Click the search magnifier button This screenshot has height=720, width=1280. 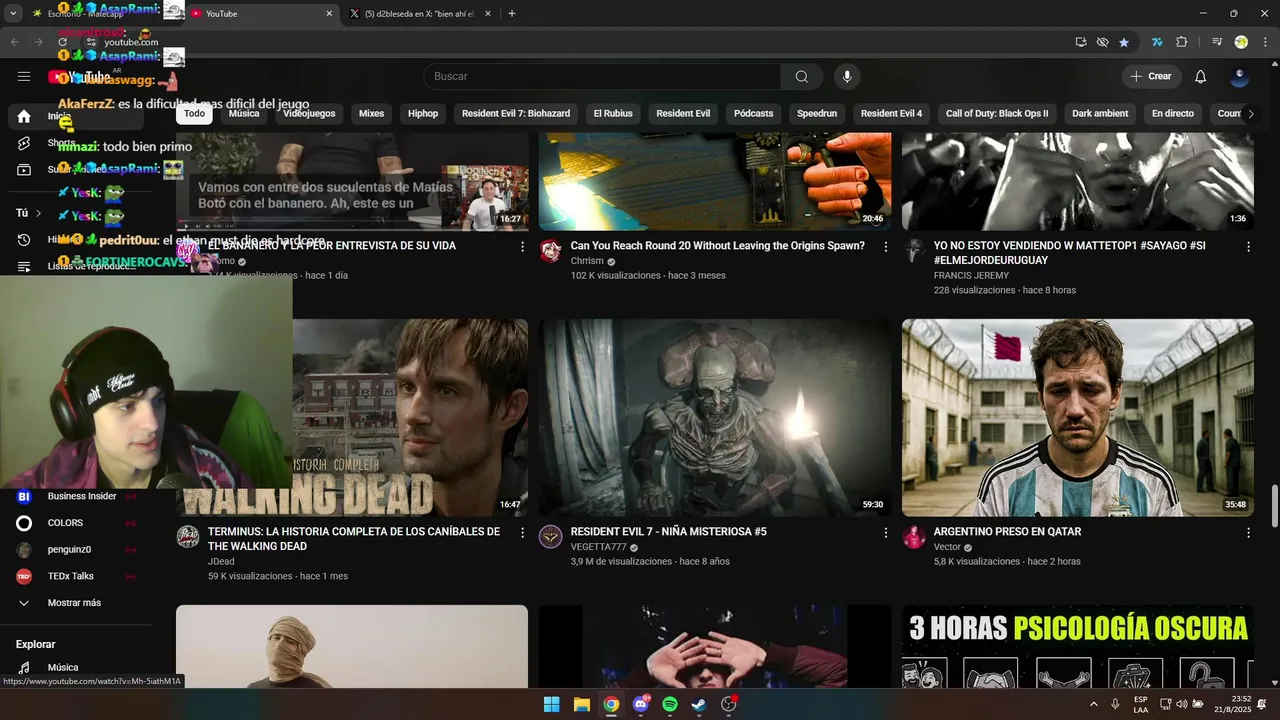tap(802, 77)
